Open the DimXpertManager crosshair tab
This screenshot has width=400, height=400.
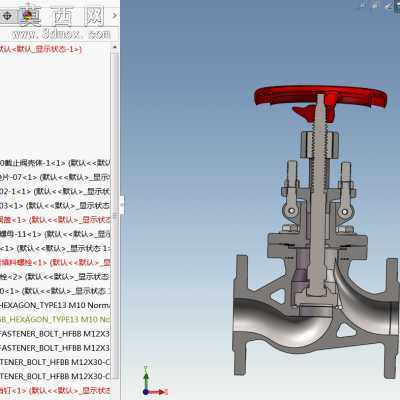tap(7, 15)
